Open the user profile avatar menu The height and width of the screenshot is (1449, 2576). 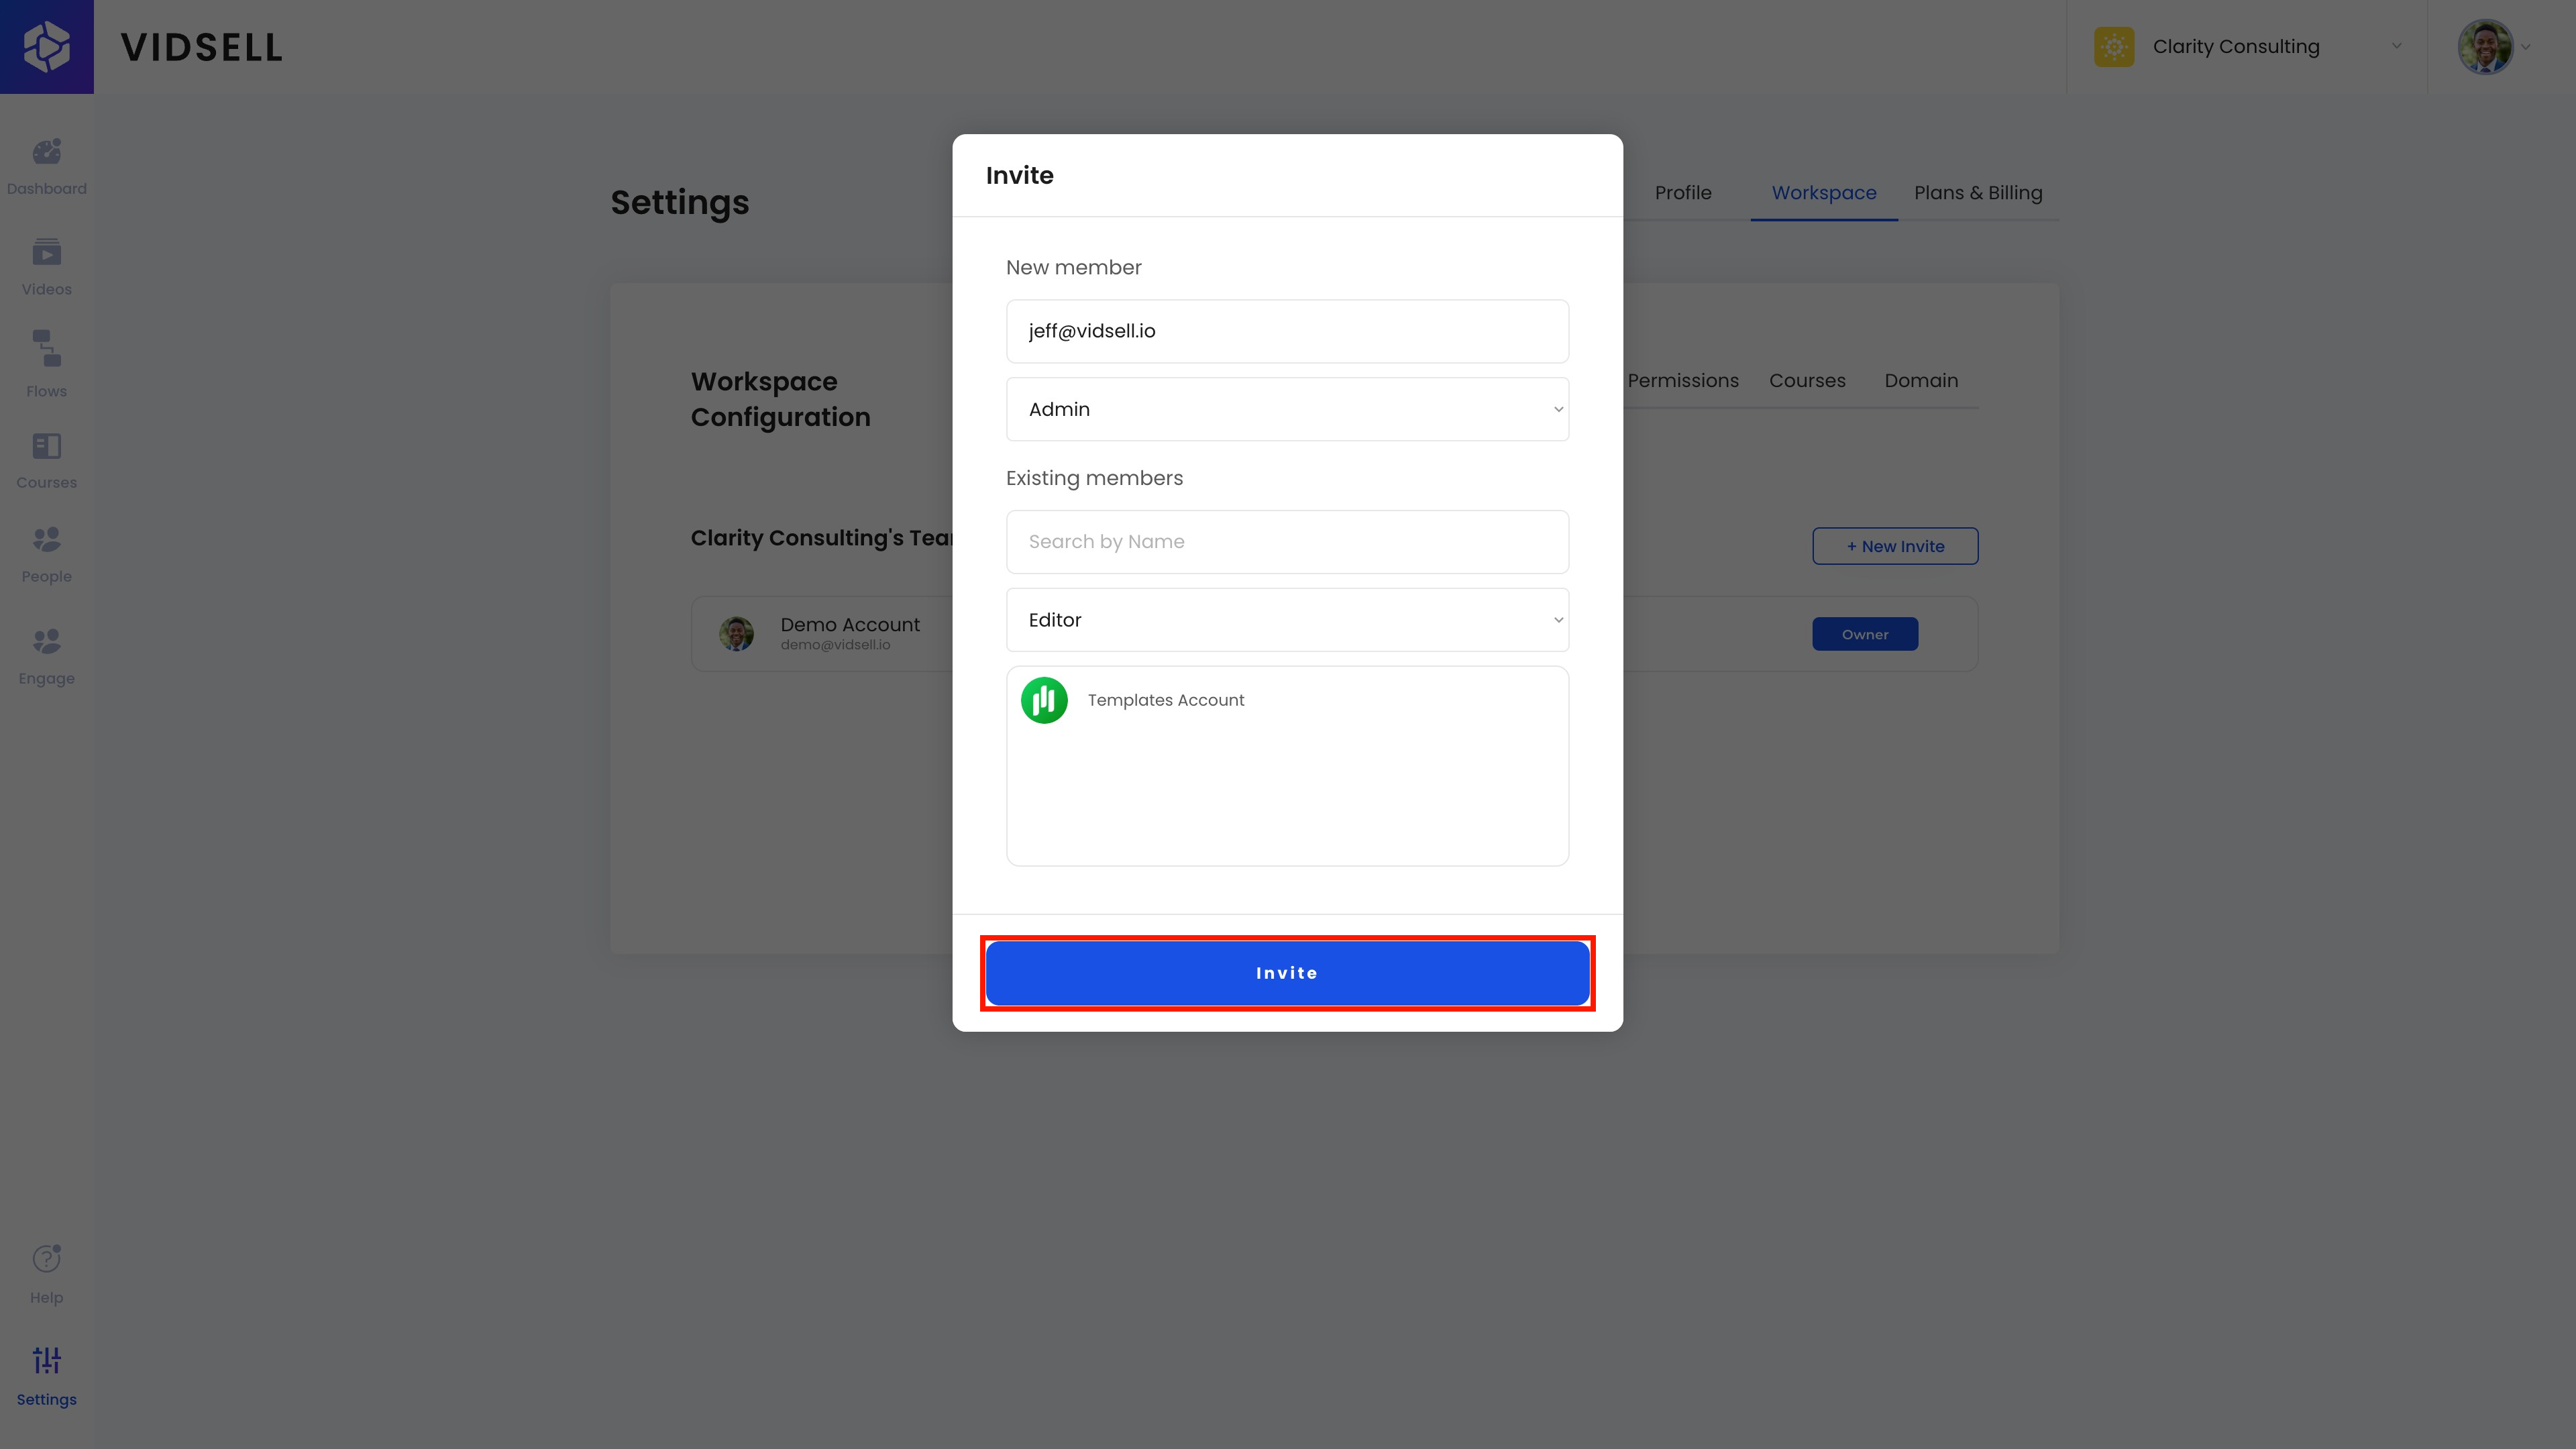(2486, 47)
